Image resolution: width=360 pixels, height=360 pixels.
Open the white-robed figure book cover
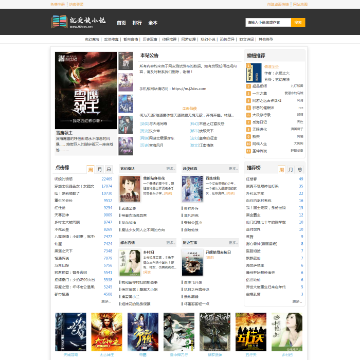192,189
